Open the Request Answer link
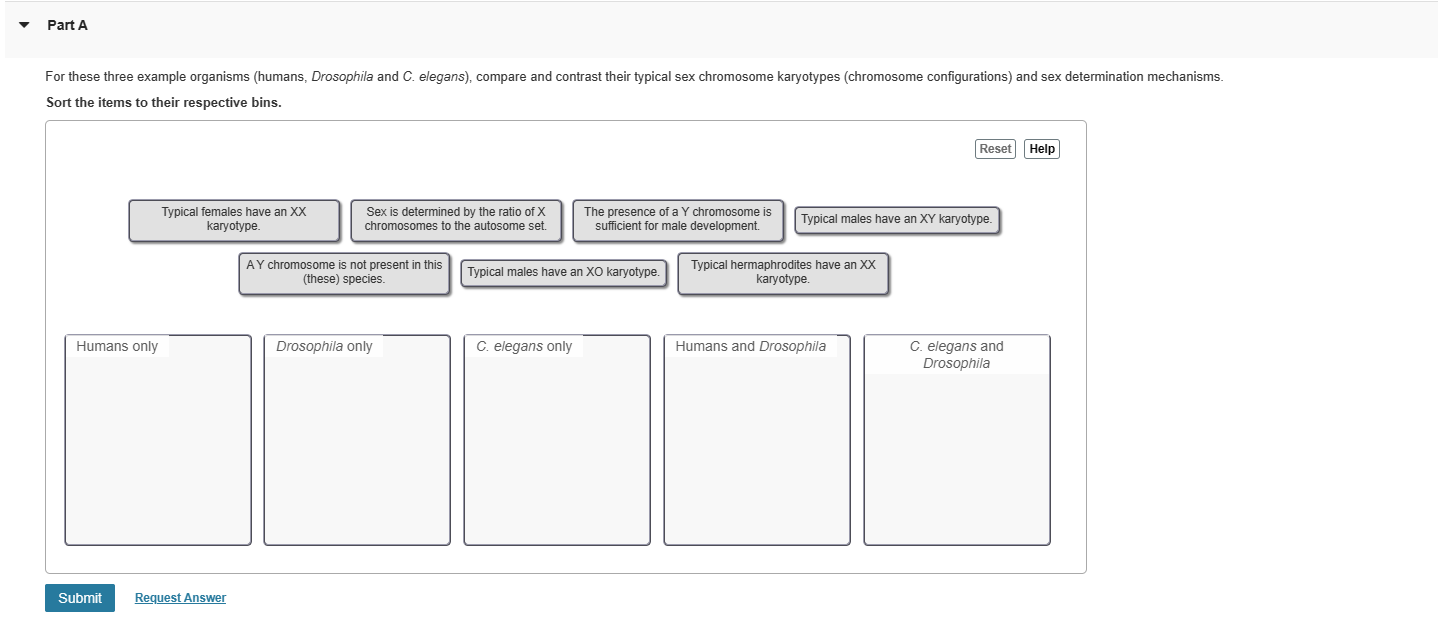 [179, 597]
